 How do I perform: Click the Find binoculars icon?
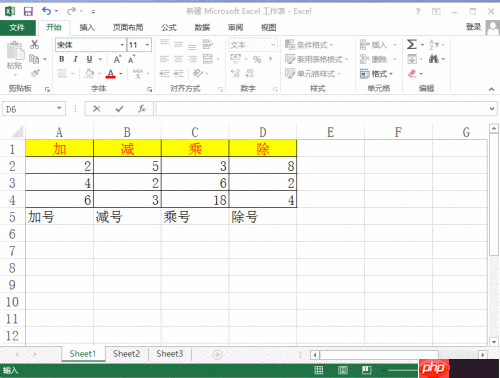(434, 59)
